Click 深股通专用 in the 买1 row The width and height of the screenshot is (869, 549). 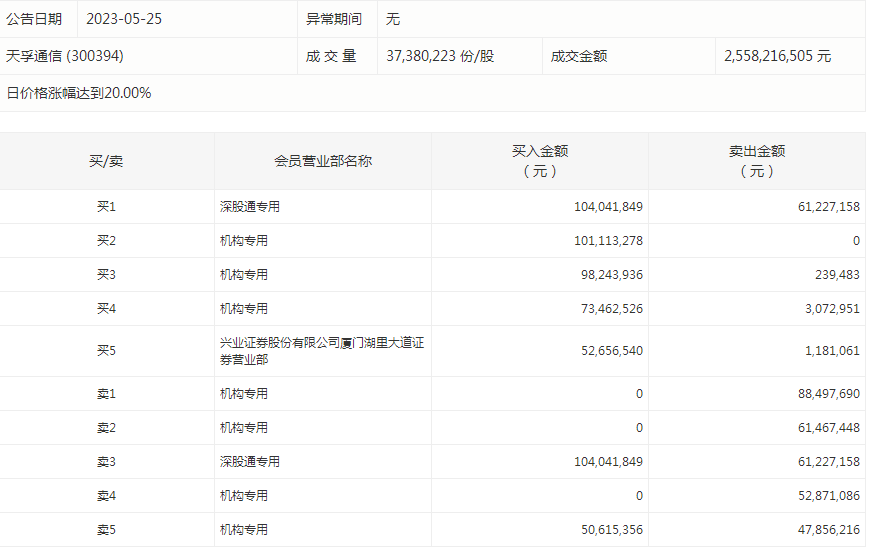250,207
